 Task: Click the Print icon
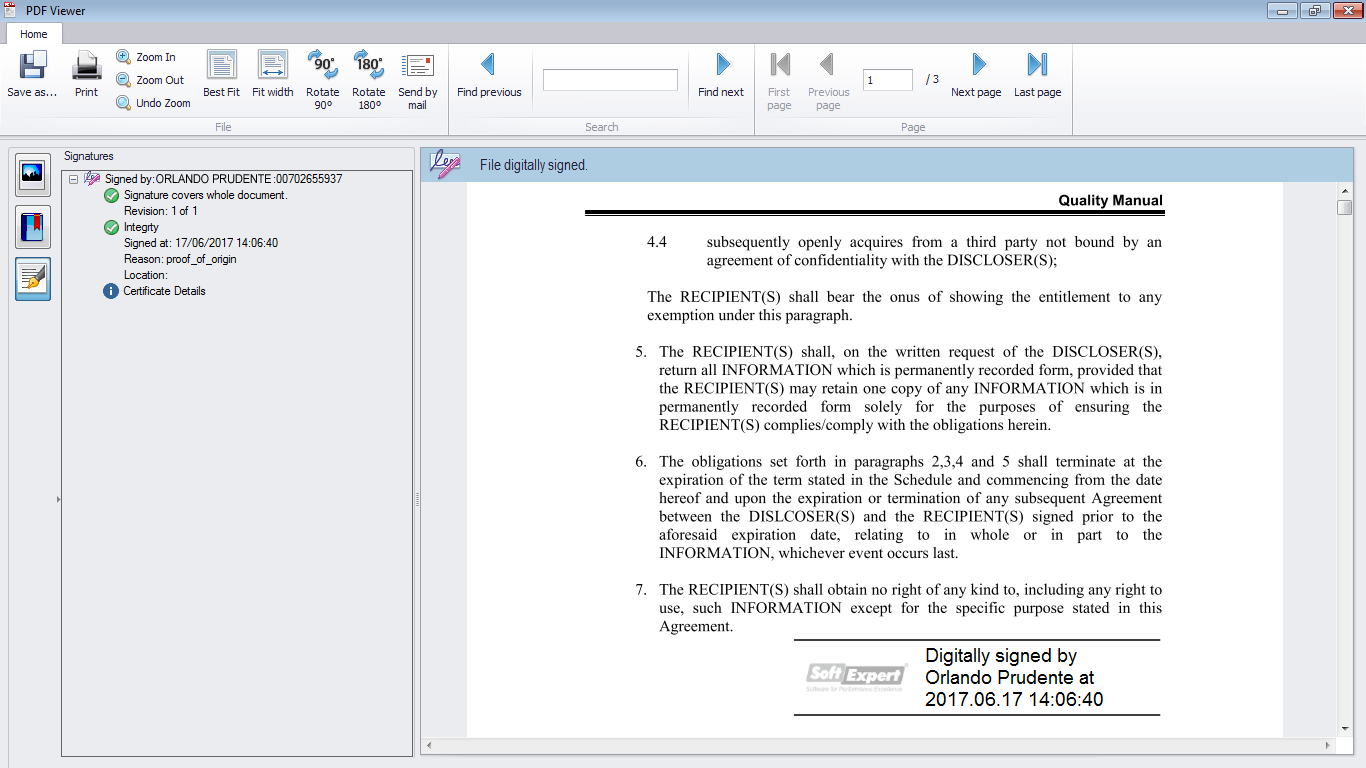point(87,65)
